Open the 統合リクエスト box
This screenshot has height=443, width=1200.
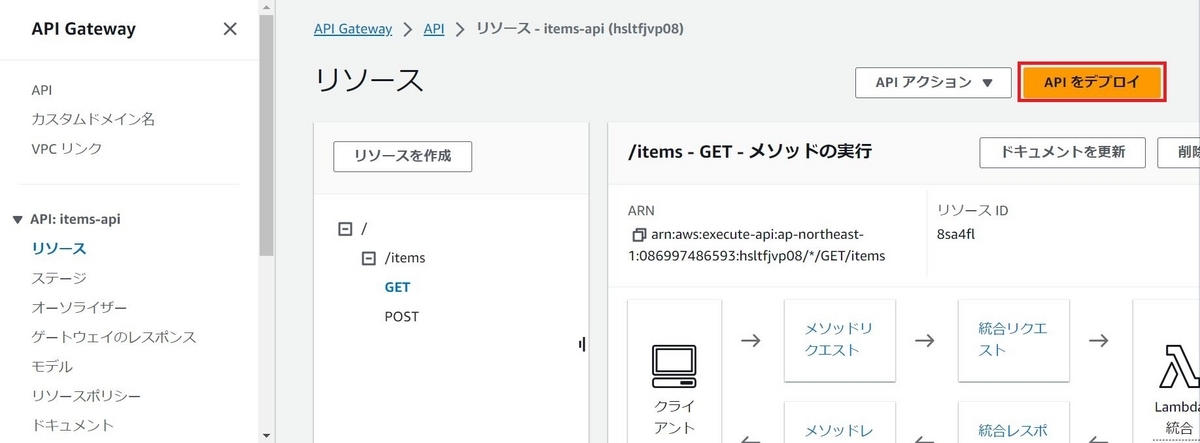[x=1013, y=340]
